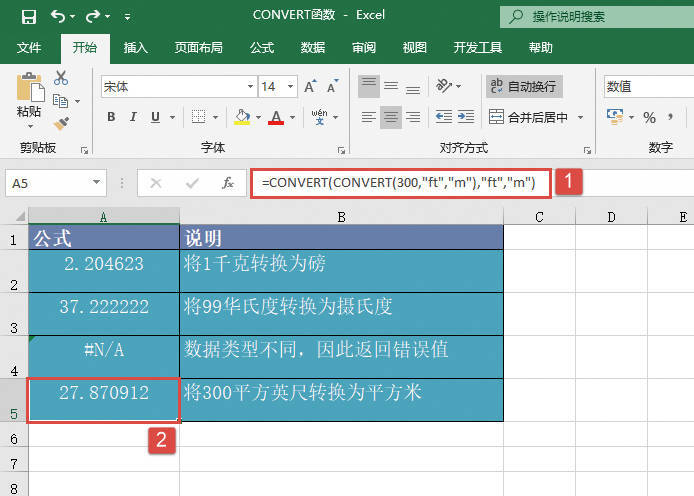Toggle bold formatting
Image resolution: width=694 pixels, height=496 pixels.
111,118
